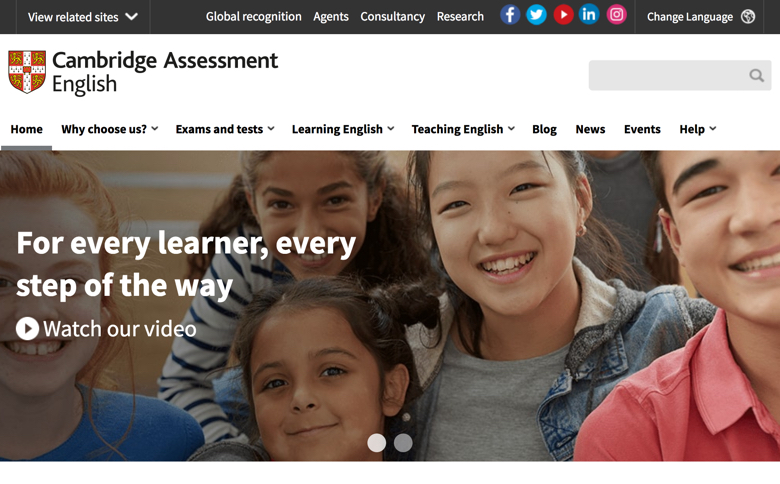The width and height of the screenshot is (780, 484).
Task: Go to the Home tab
Action: tap(26, 129)
